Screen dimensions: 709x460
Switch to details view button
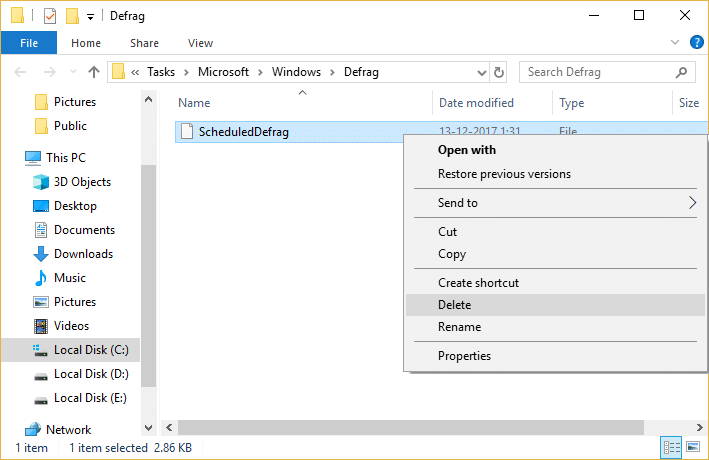tap(673, 448)
